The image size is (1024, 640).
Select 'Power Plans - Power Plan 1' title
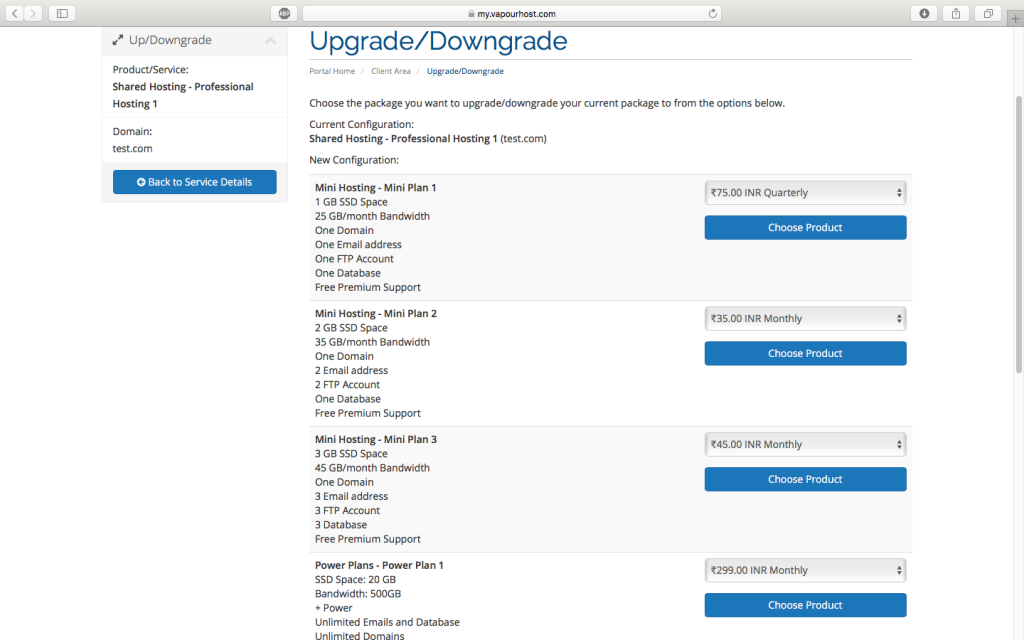click(x=379, y=566)
